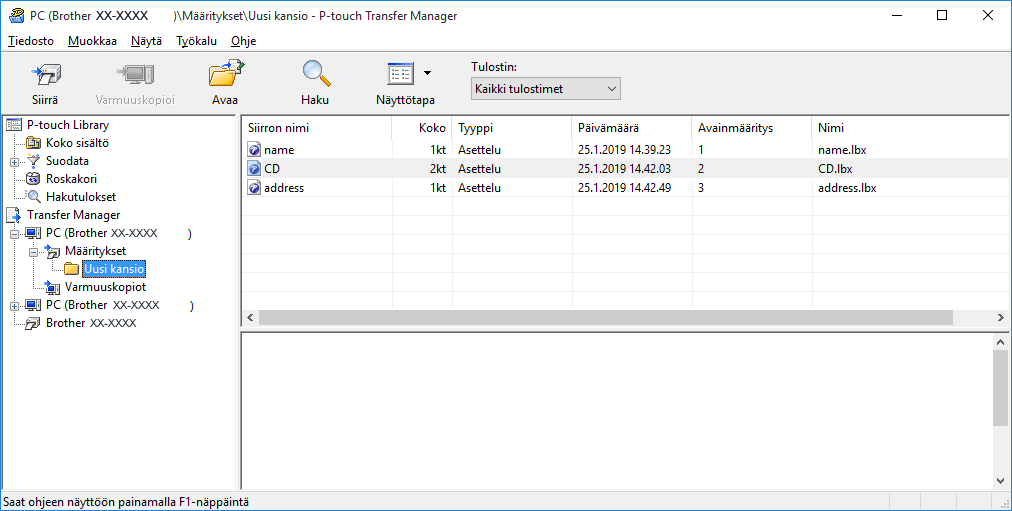
Task: Click key assignment value 3
Action: click(x=701, y=188)
